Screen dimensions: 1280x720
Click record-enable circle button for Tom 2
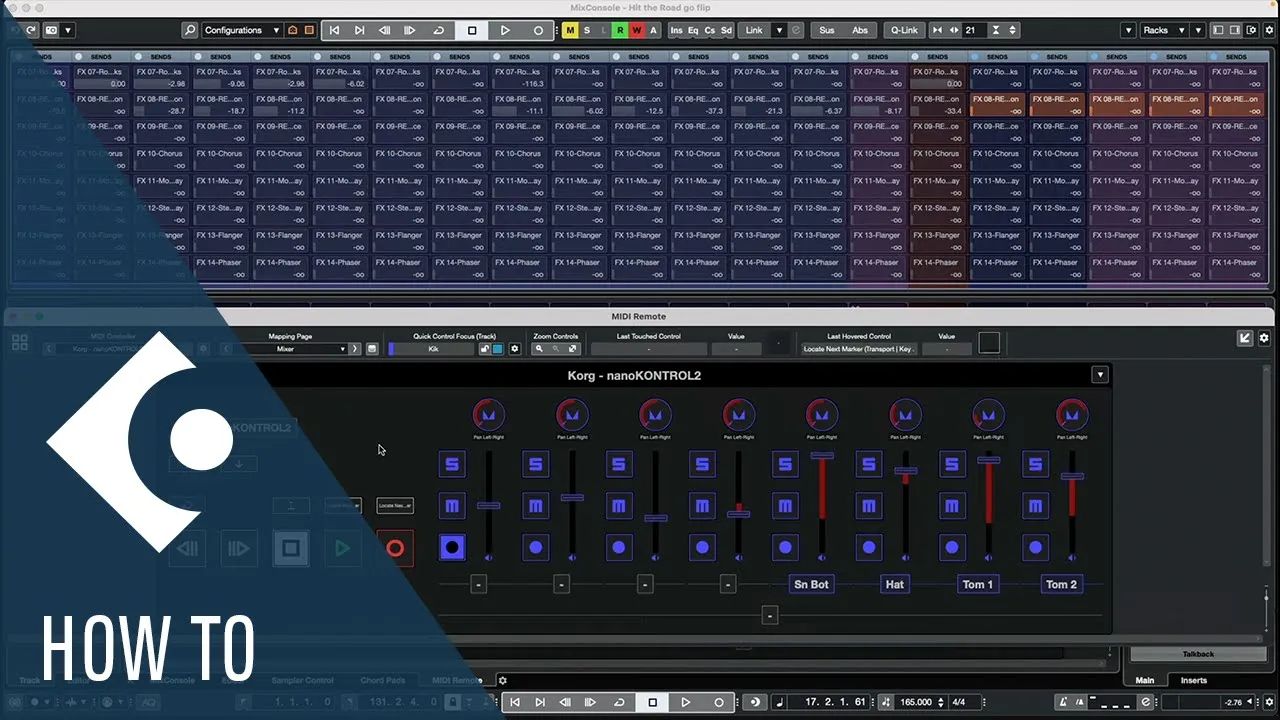(1035, 547)
